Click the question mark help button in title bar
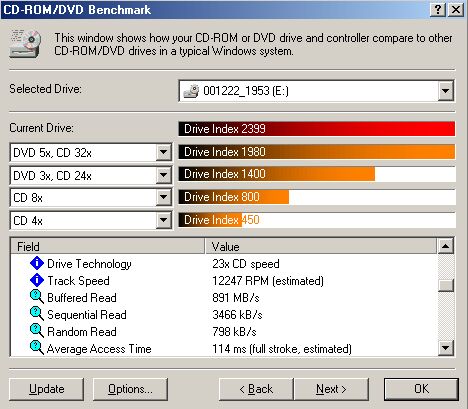This screenshot has height=409, width=468. (438, 9)
